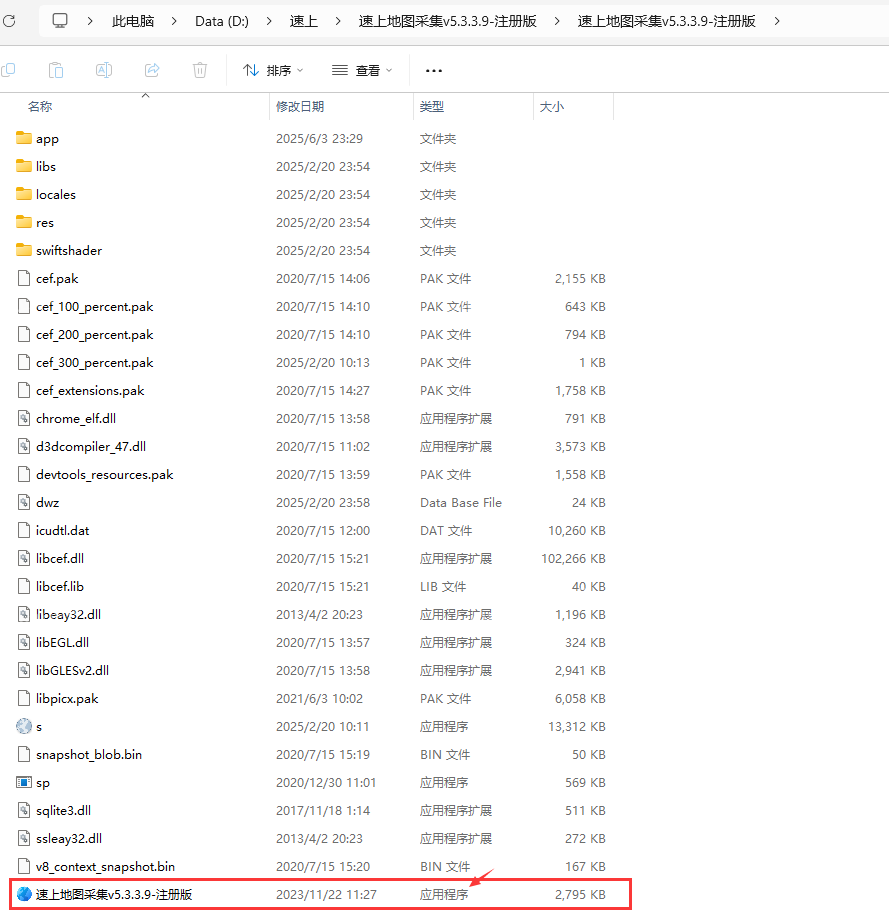Expand chevron after 速上 in breadcrumb
889x911 pixels.
[338, 21]
